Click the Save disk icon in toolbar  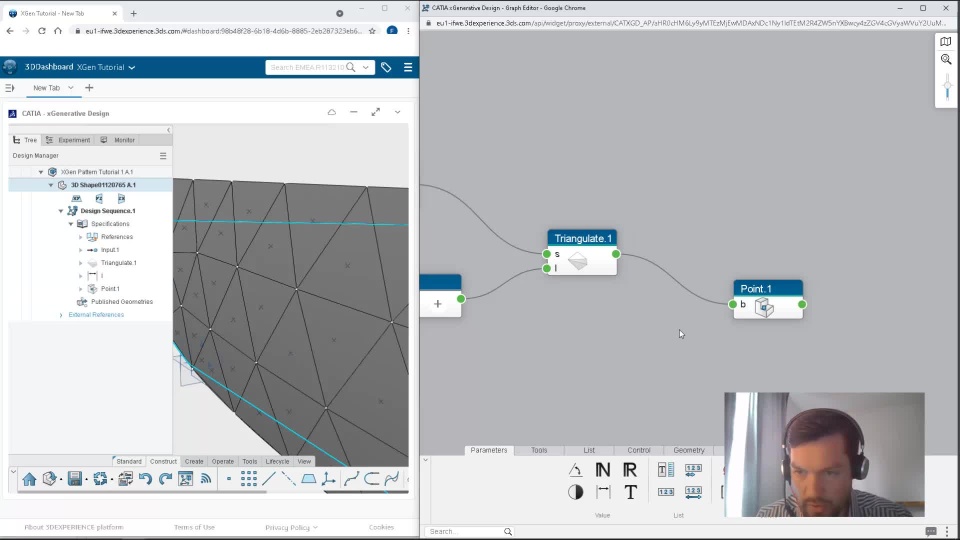75,479
